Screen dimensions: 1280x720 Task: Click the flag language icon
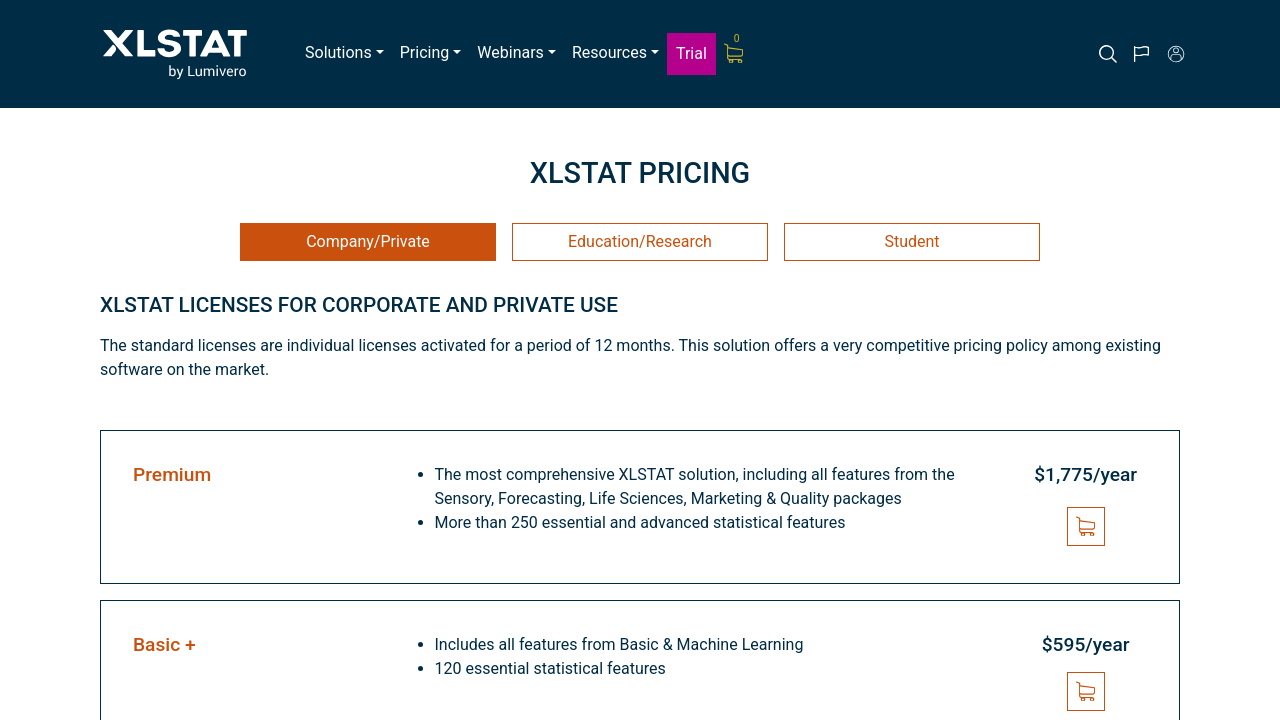click(1141, 54)
